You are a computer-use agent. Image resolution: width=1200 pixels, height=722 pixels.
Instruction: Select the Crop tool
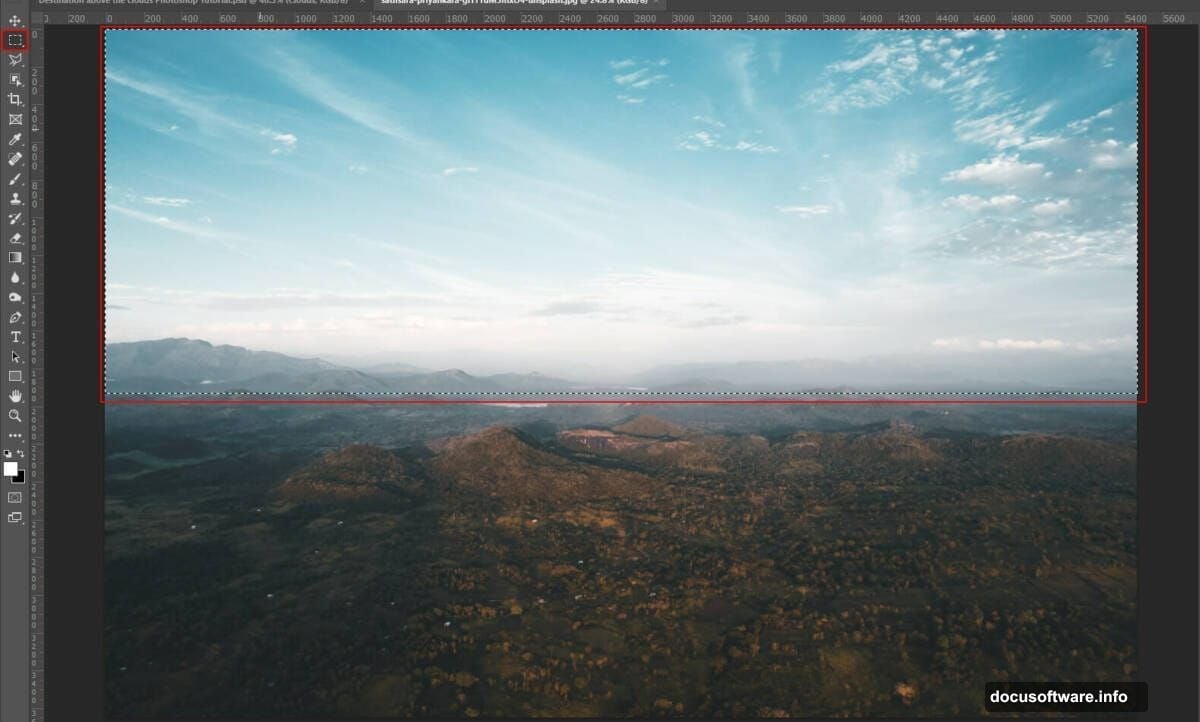coord(15,99)
